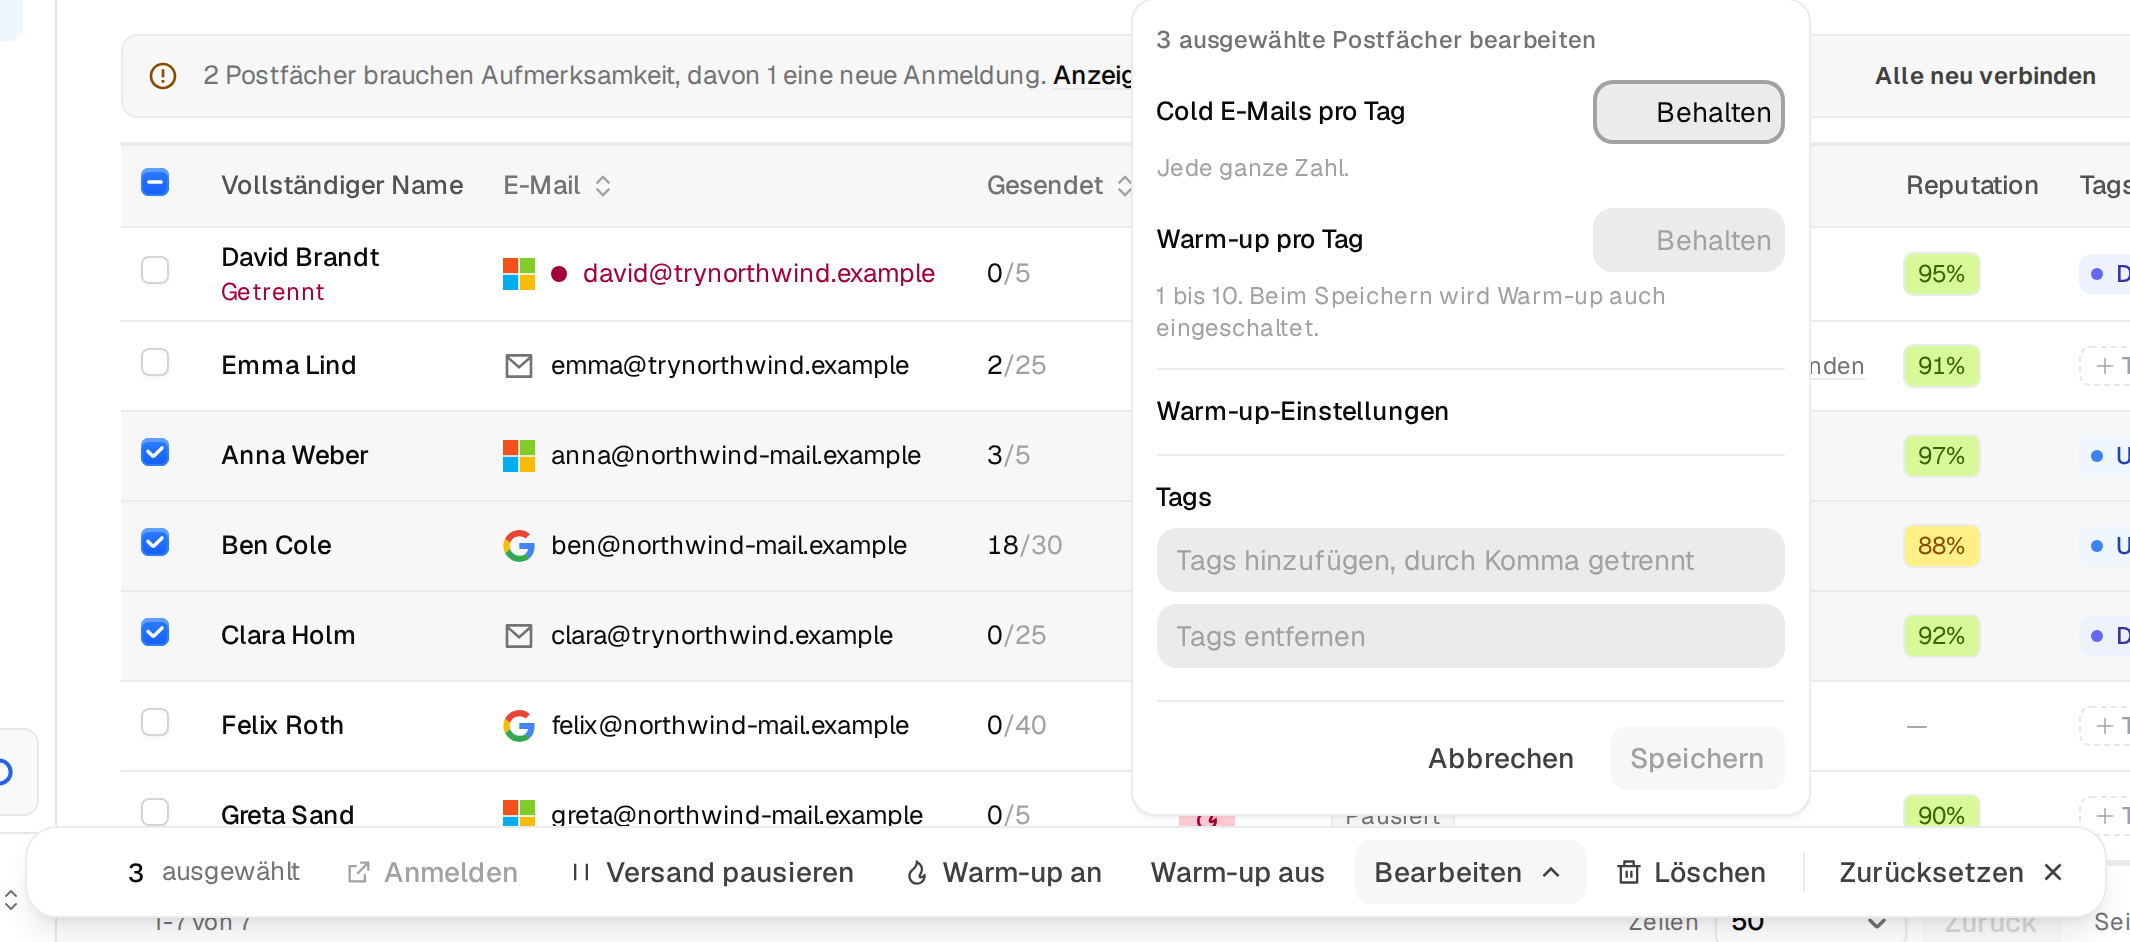Click the 95% reputation badge for David Brandt
2130x942 pixels.
(x=1941, y=274)
